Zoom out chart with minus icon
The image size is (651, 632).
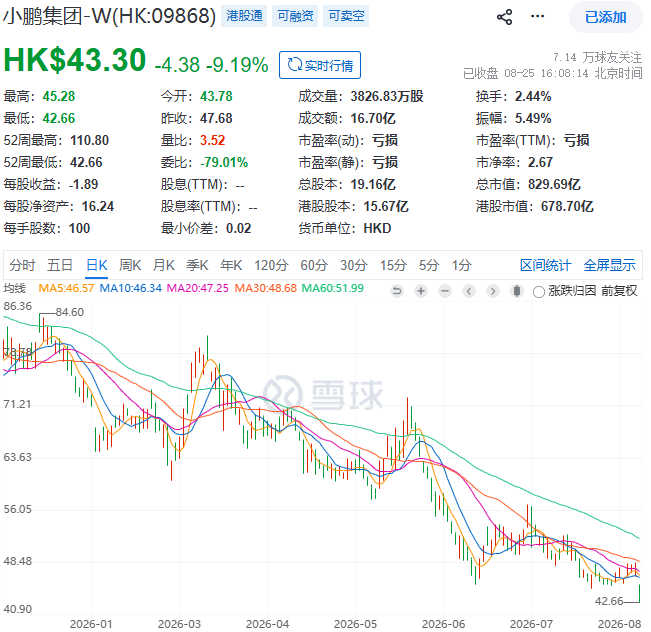445,291
